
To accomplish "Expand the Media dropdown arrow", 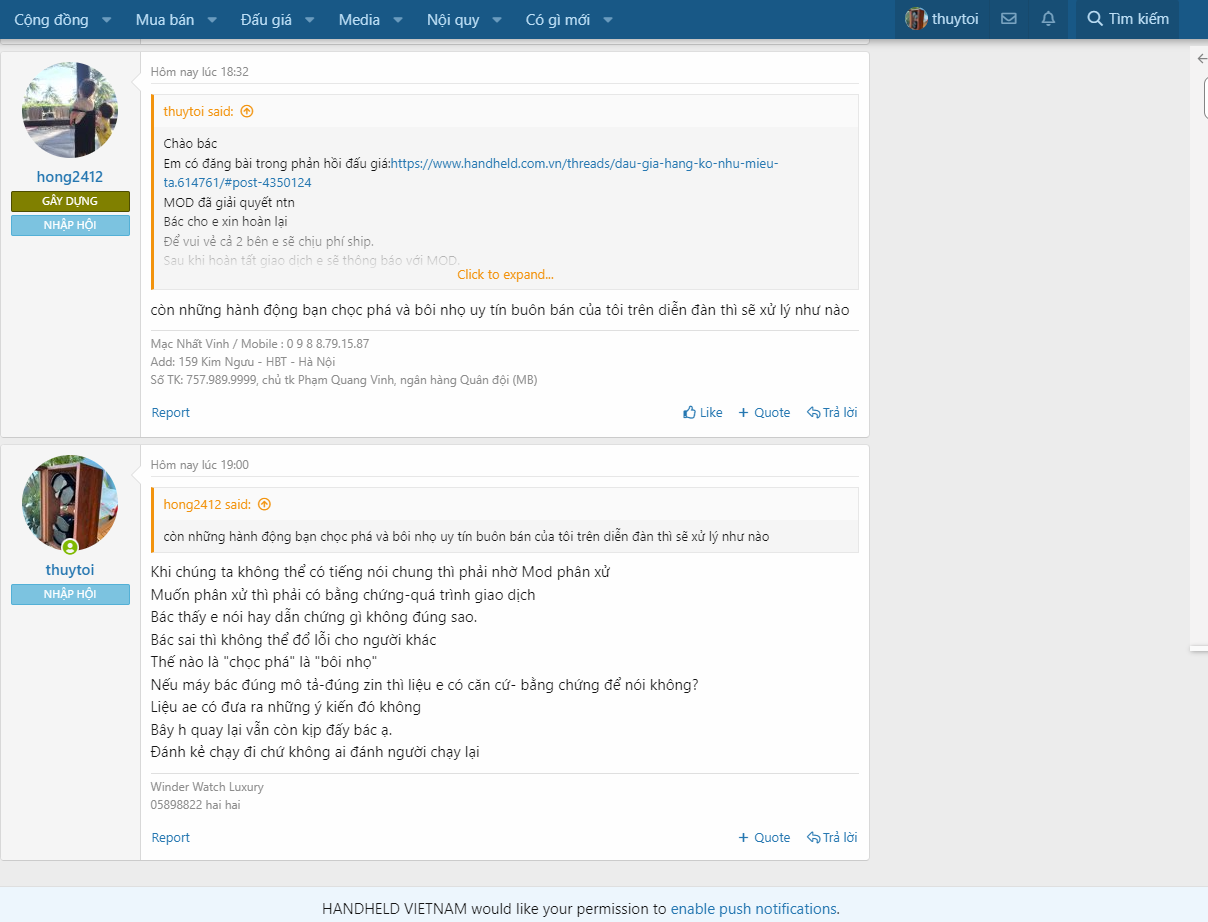I will click(x=398, y=20).
